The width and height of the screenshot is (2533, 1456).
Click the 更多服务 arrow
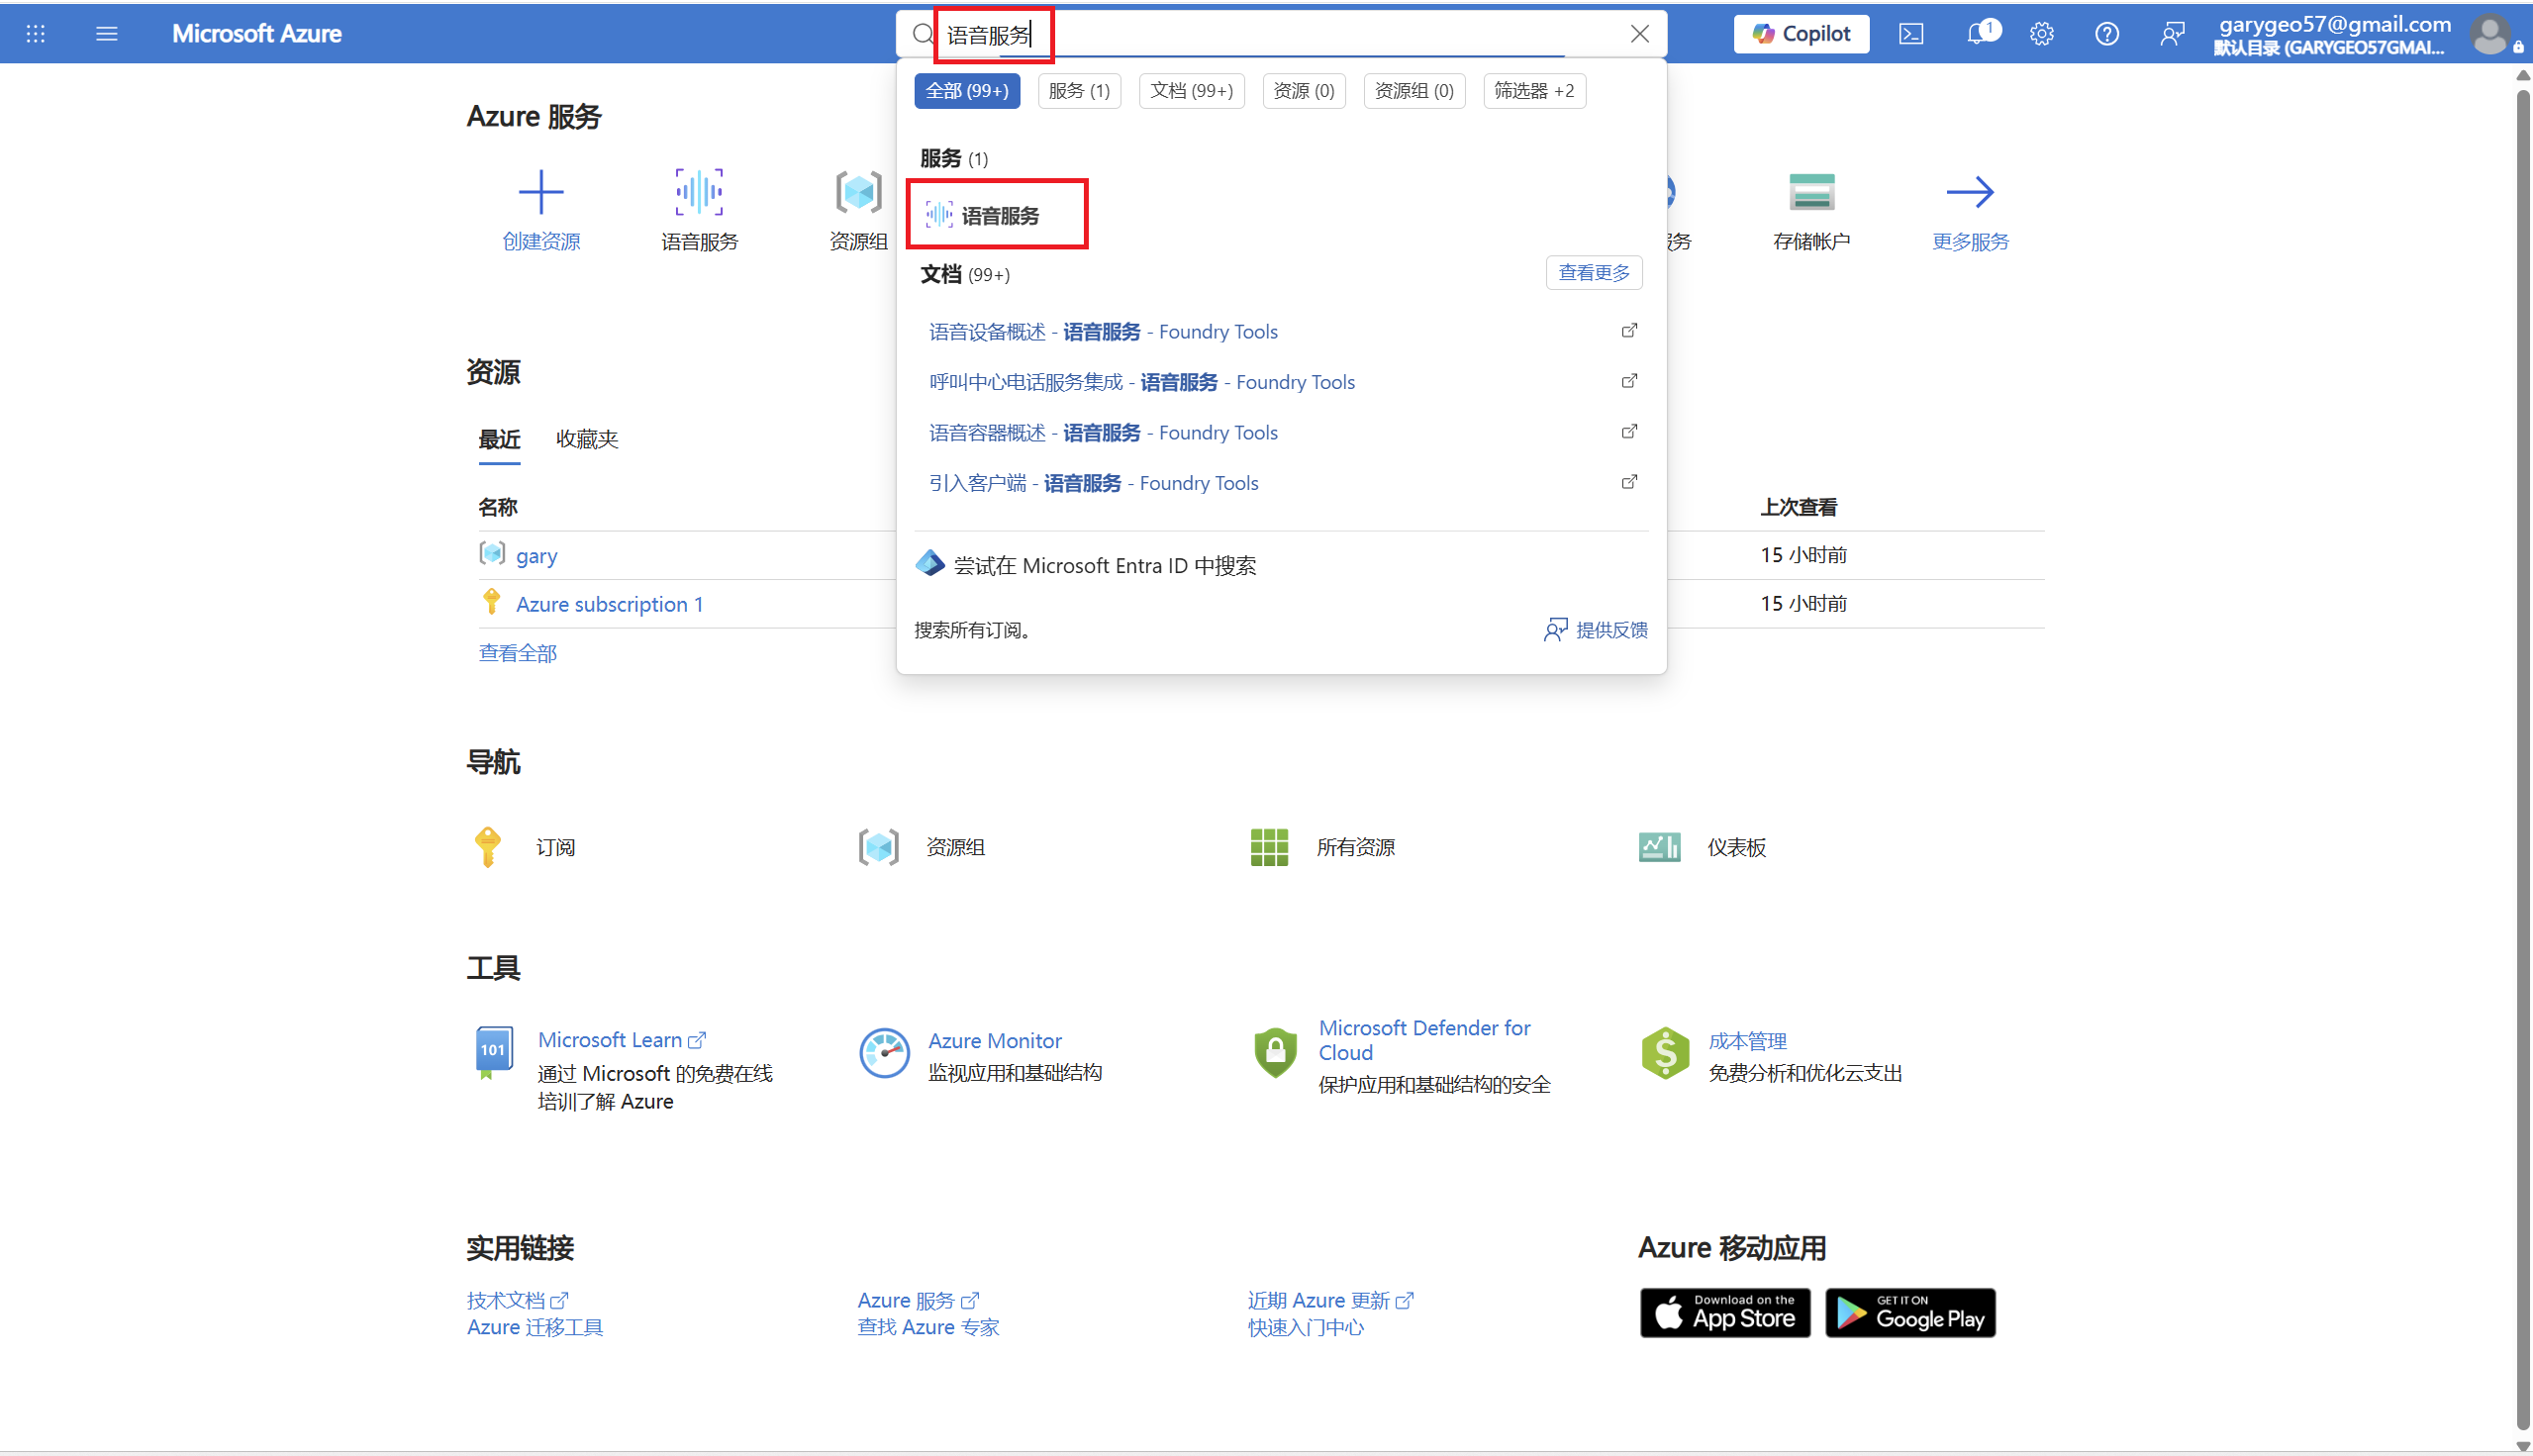click(1970, 192)
